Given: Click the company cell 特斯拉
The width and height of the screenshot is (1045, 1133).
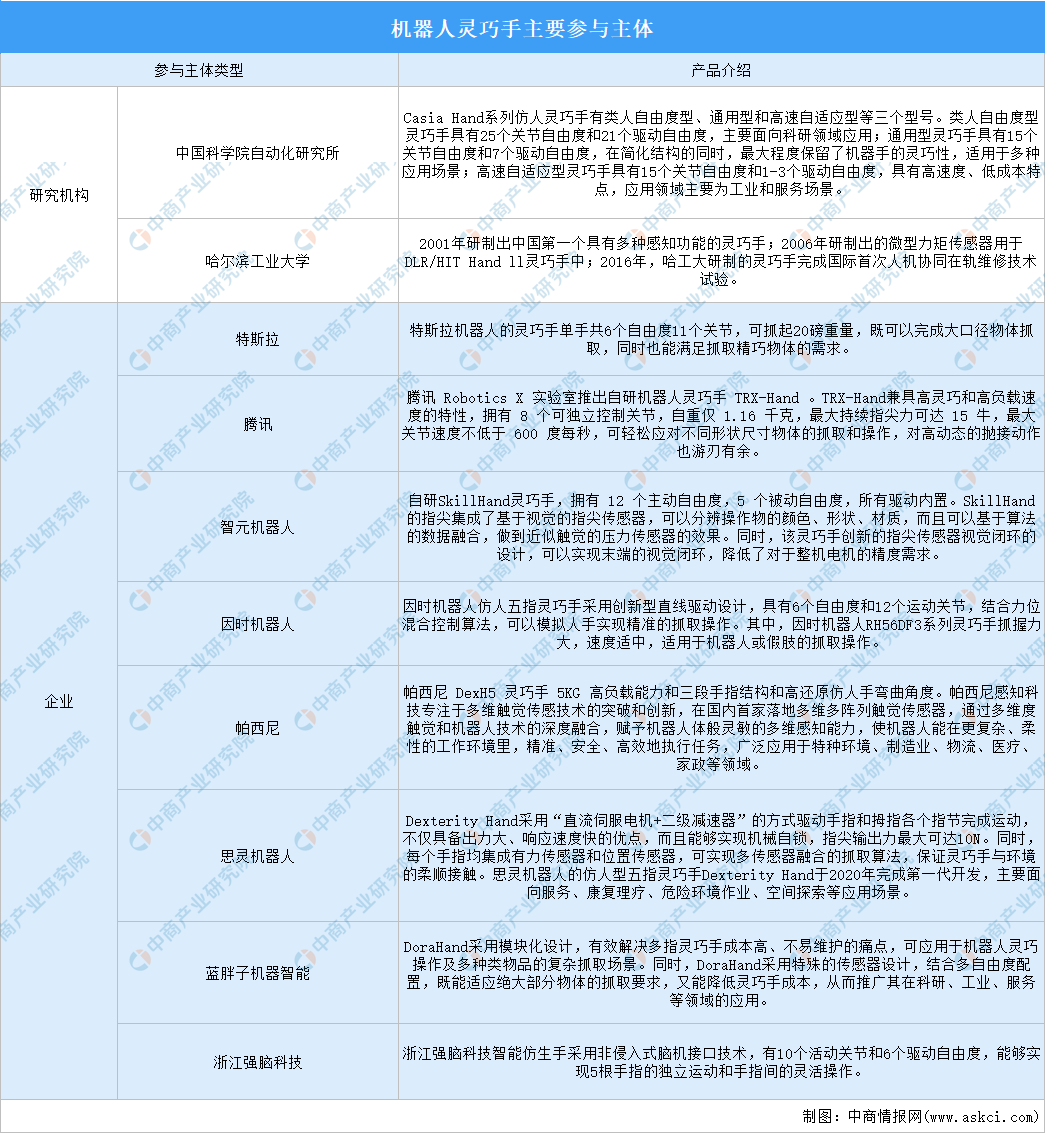Looking at the screenshot, I should pyautogui.click(x=258, y=339).
